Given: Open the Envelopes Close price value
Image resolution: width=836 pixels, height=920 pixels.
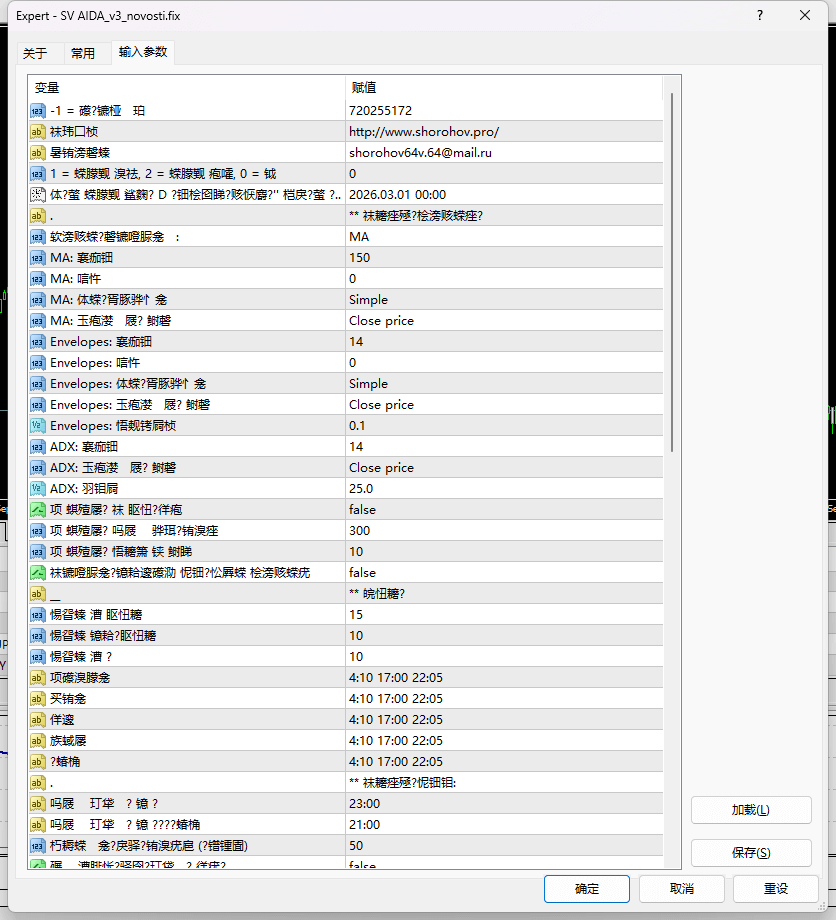Looking at the screenshot, I should click(505, 405).
